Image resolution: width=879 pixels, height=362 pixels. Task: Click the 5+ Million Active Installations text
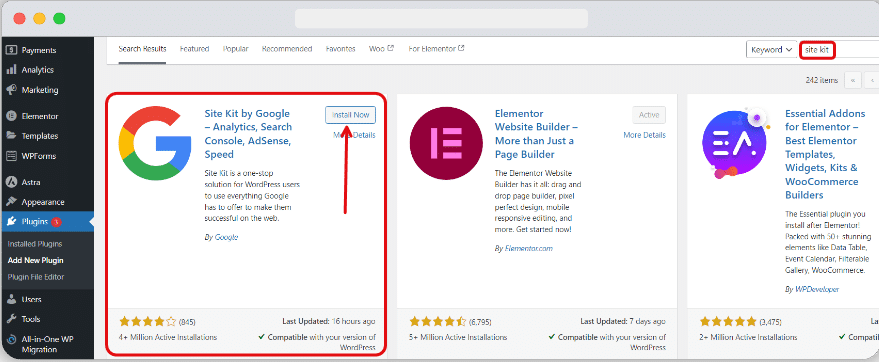pos(459,337)
